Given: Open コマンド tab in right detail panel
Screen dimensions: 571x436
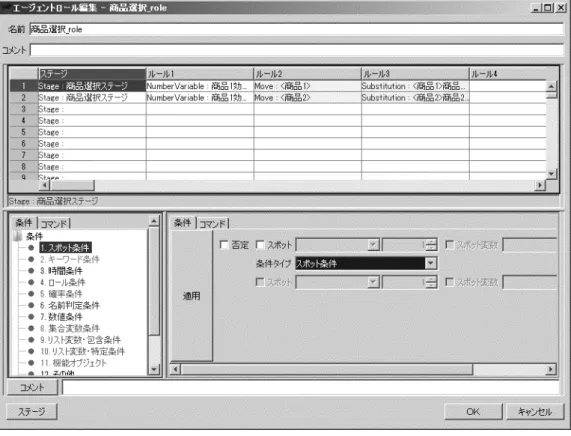Looking at the screenshot, I should (212, 224).
